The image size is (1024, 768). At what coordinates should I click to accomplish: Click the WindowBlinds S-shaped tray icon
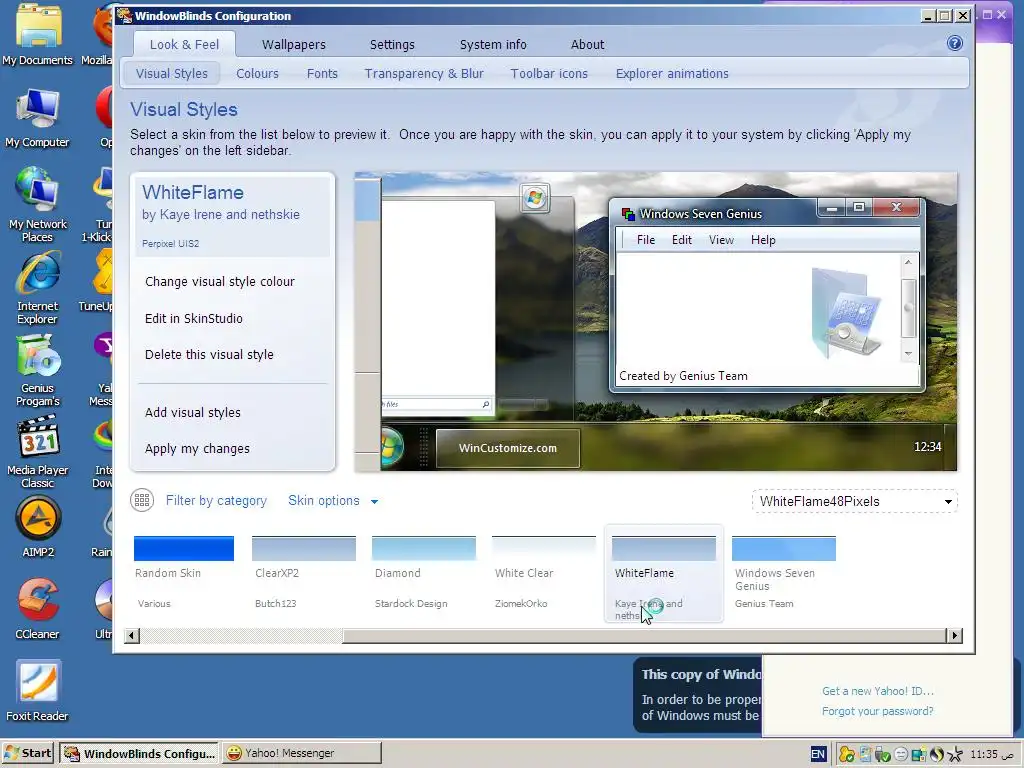pyautogui.click(x=936, y=754)
